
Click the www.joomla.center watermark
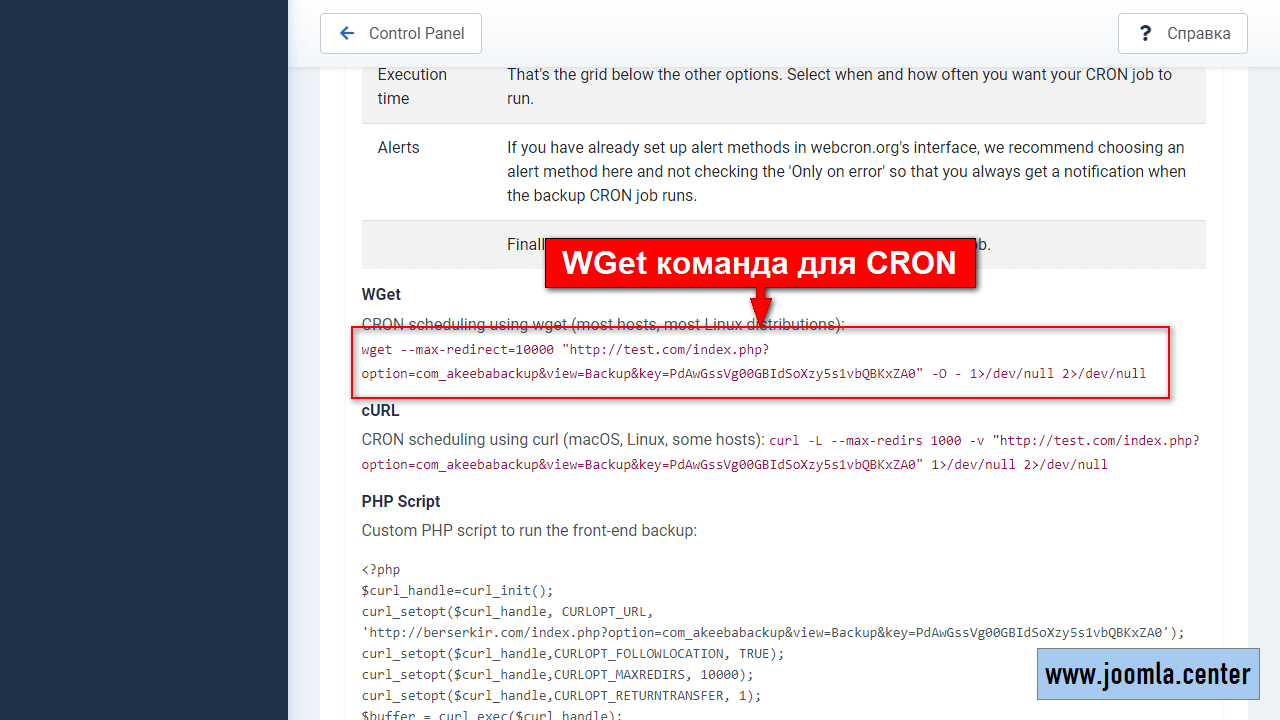click(x=1147, y=674)
